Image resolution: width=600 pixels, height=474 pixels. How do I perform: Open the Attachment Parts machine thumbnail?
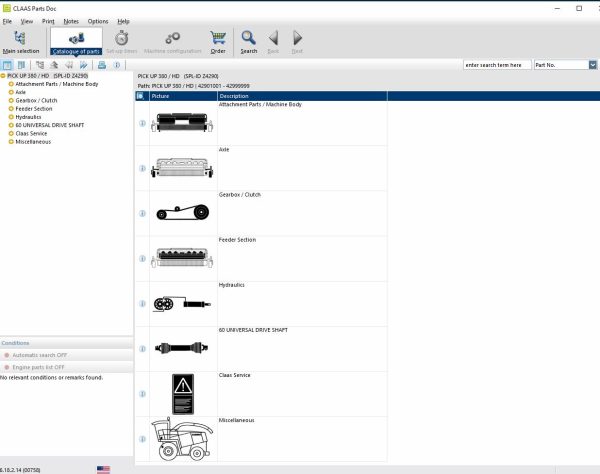tap(182, 123)
